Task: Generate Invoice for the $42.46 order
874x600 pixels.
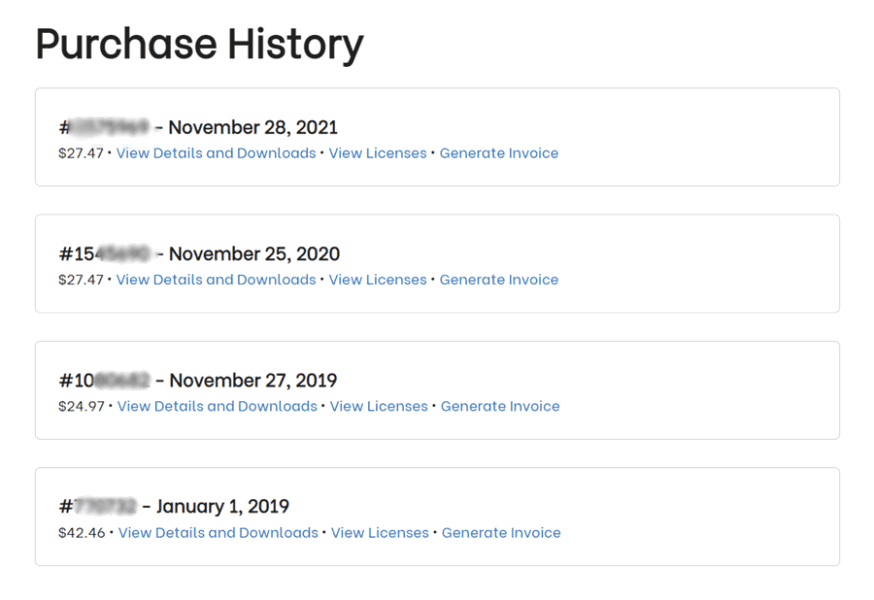Action: pos(501,533)
